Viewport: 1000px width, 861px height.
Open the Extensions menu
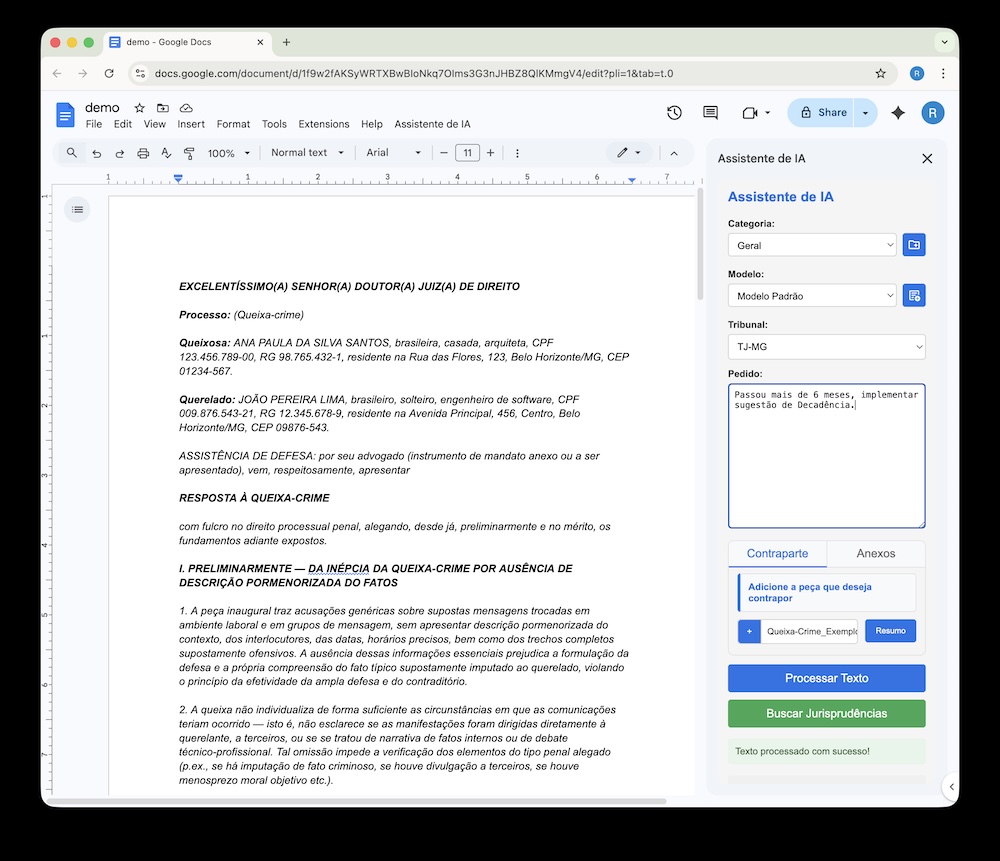click(323, 124)
